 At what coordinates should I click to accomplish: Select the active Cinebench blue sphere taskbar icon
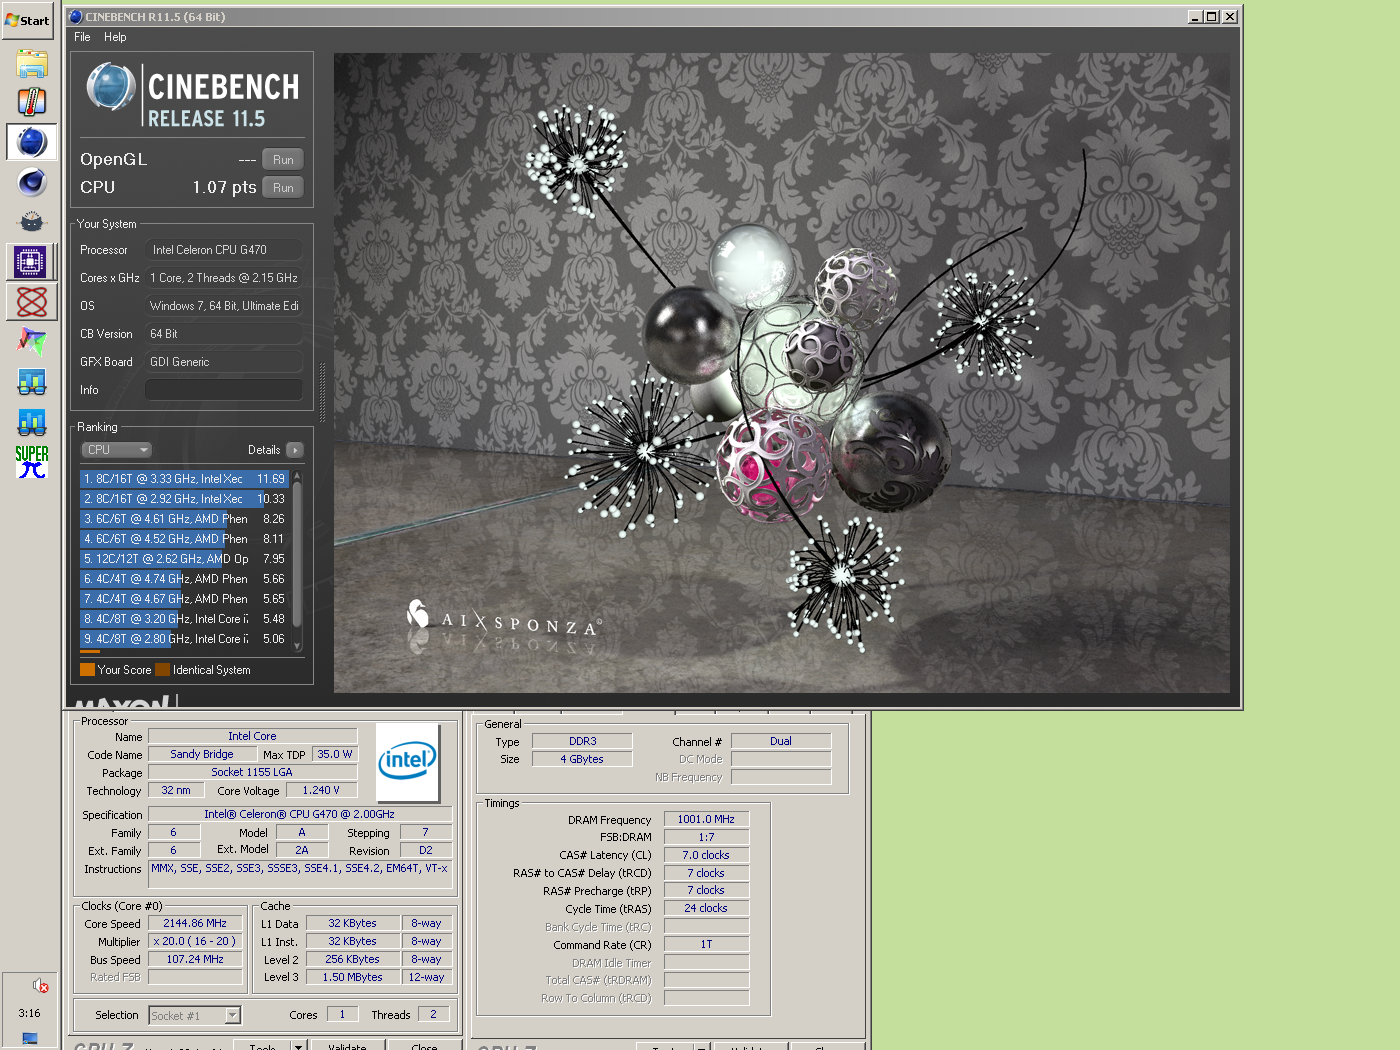coord(32,142)
